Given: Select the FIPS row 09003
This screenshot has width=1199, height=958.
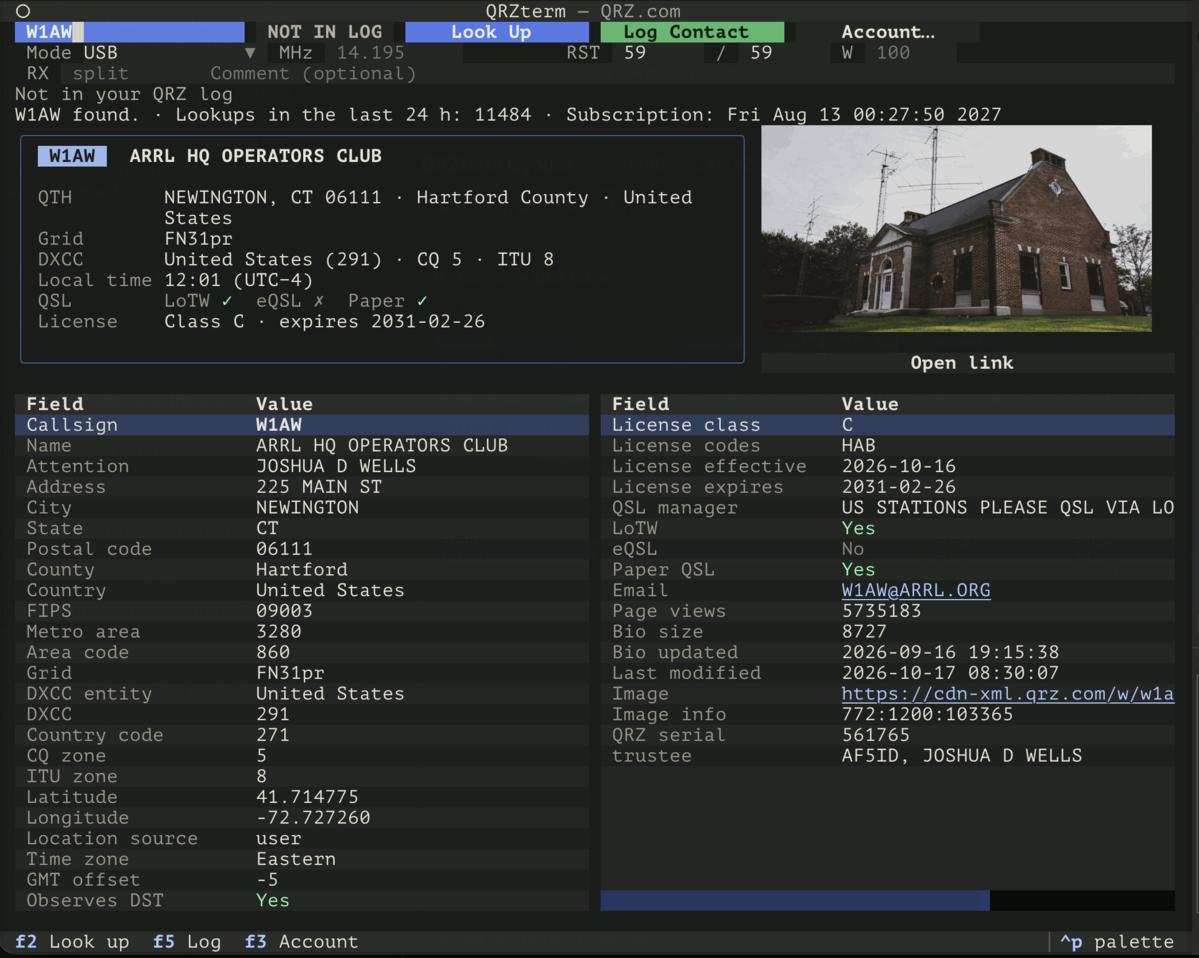Looking at the screenshot, I should [x=302, y=610].
